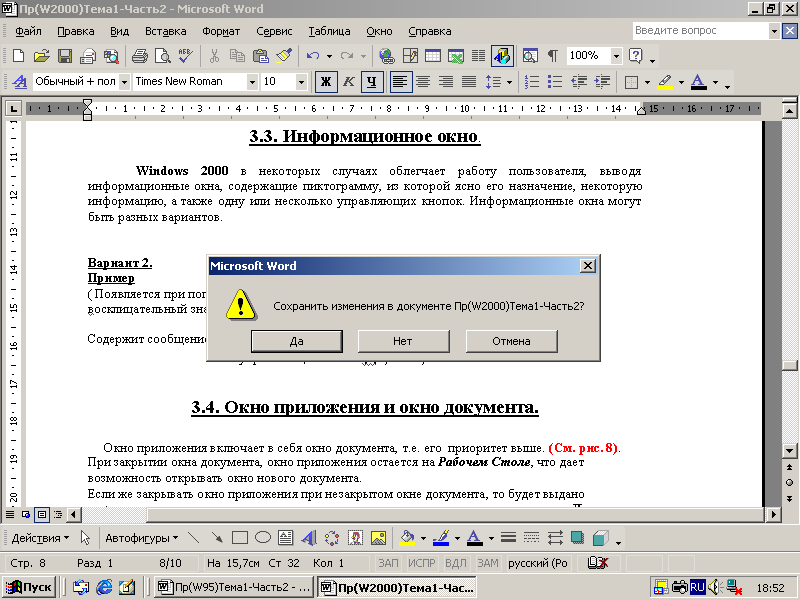Select the Oval drawing tool

click(263, 538)
